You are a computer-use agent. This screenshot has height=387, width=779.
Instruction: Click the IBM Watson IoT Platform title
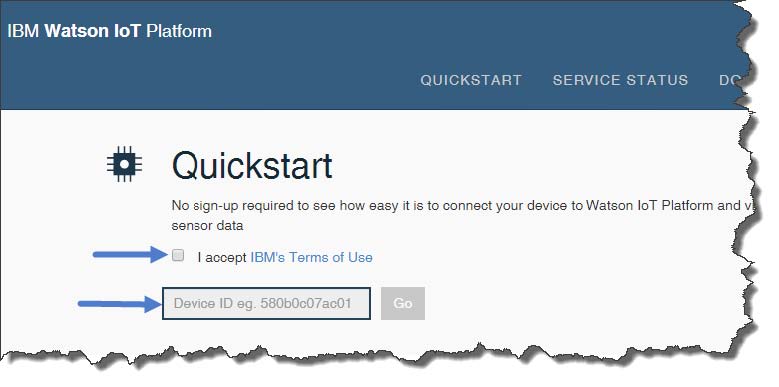coord(109,31)
